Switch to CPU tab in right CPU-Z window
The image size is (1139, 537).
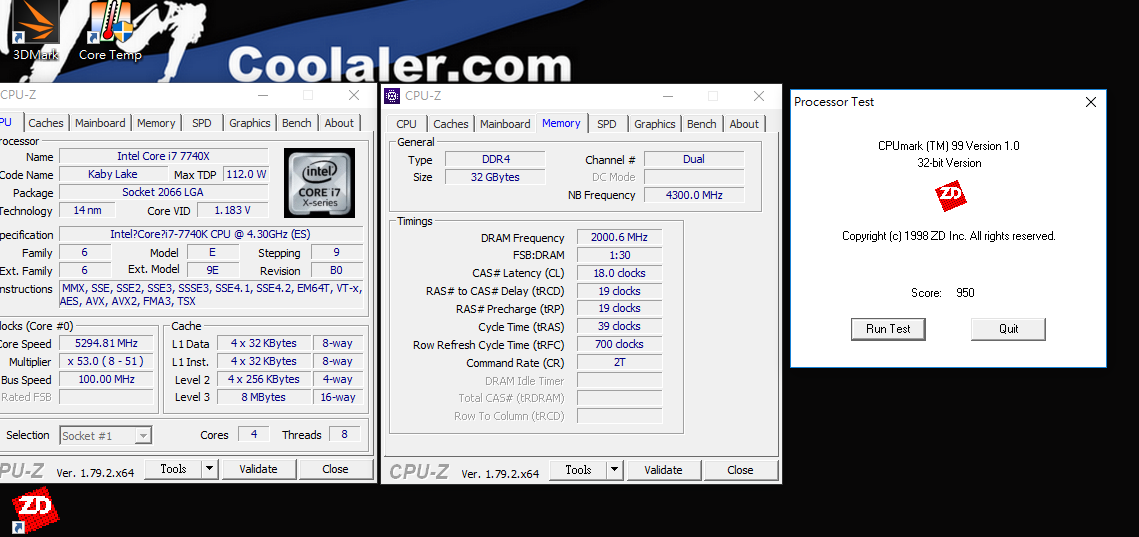[x=407, y=124]
